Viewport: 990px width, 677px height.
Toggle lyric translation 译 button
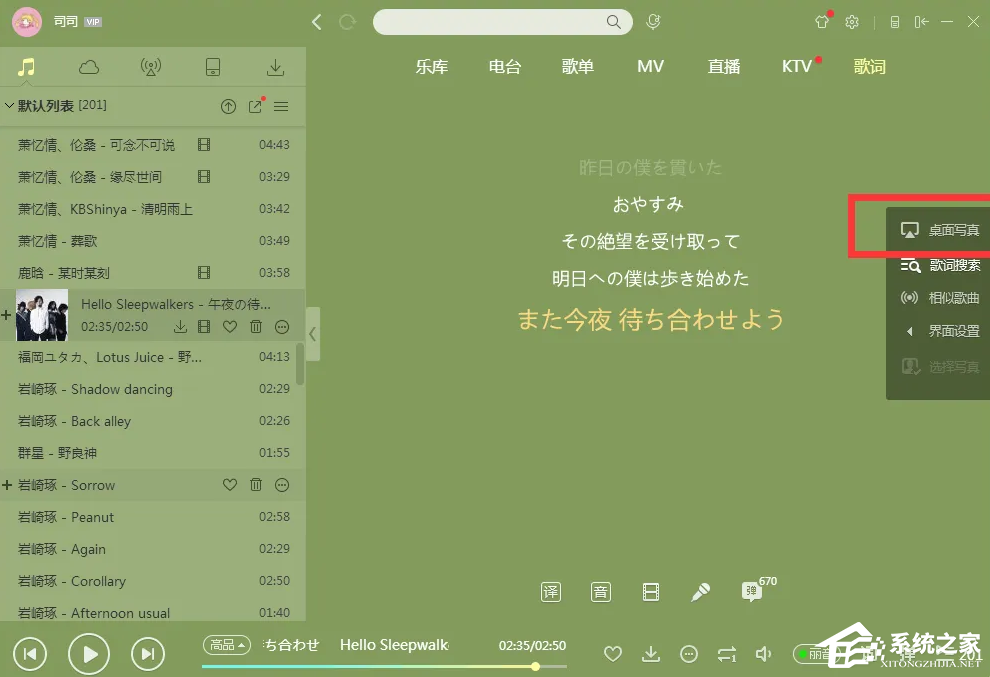coord(551,592)
